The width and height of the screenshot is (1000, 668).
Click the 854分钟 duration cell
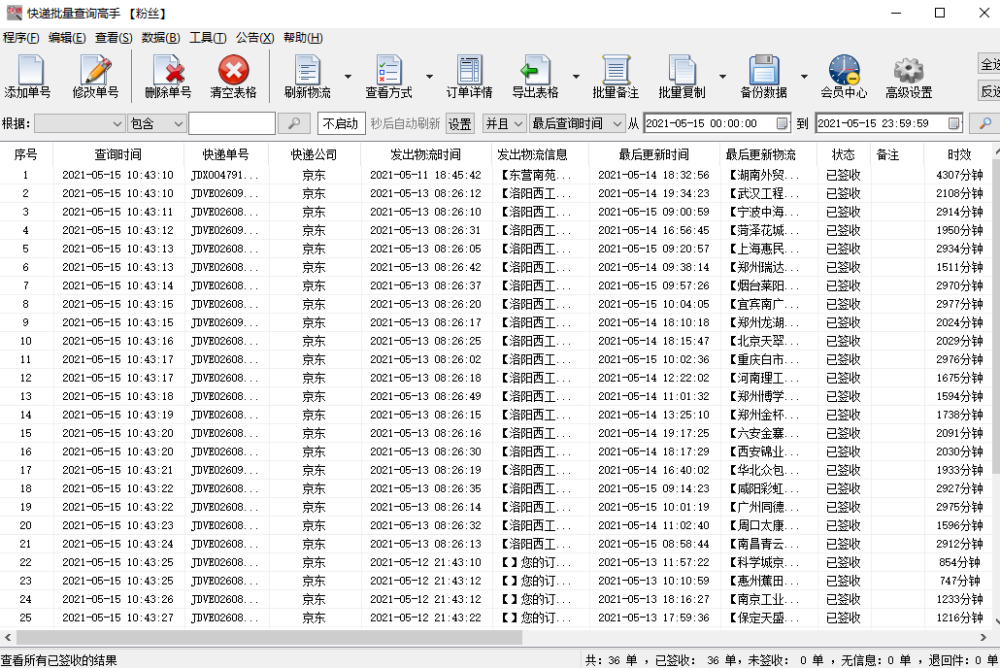[959, 563]
